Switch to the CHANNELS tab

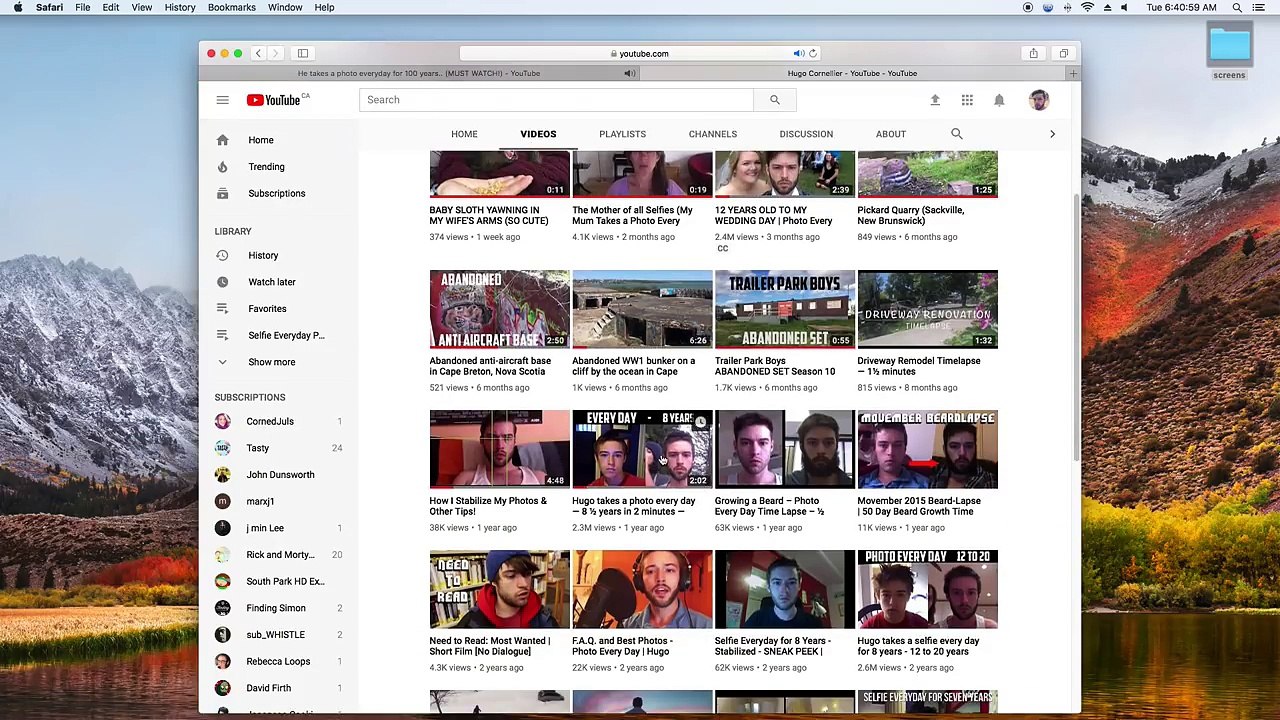[x=712, y=134]
